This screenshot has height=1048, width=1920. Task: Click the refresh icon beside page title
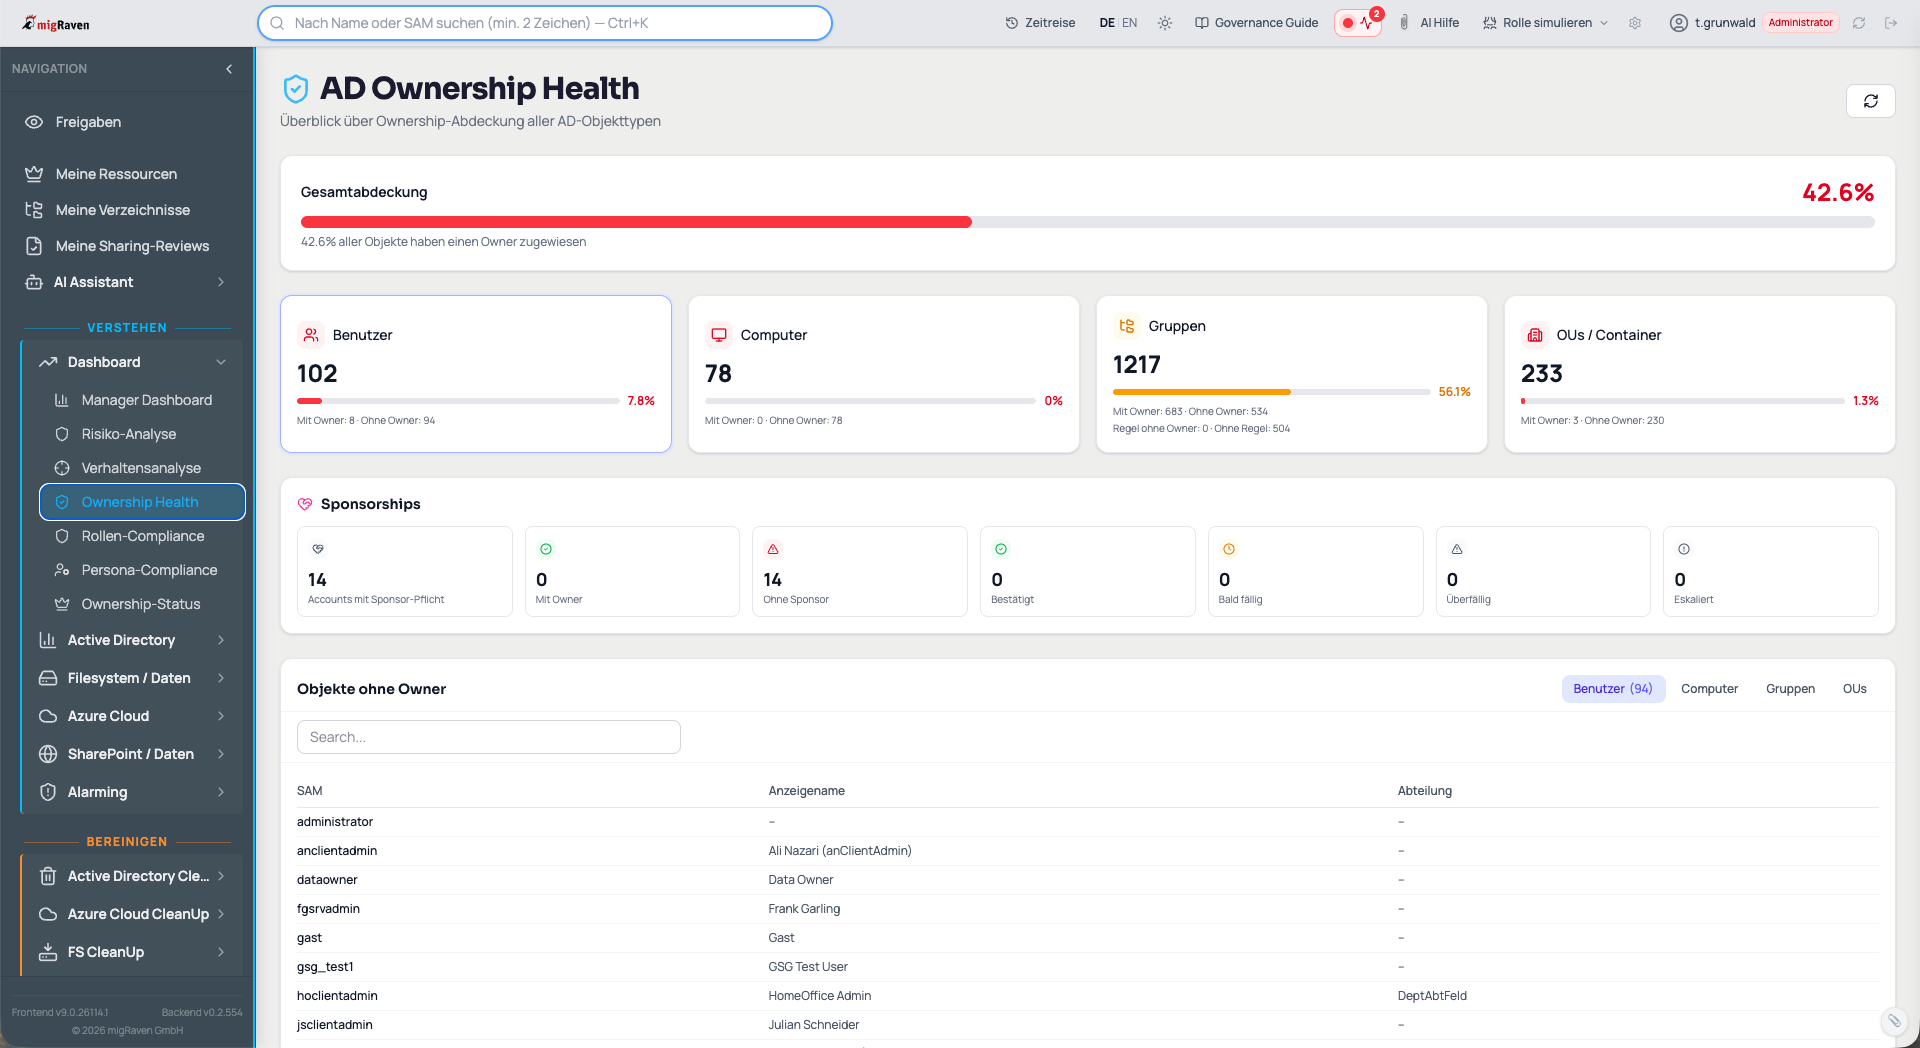click(1870, 101)
